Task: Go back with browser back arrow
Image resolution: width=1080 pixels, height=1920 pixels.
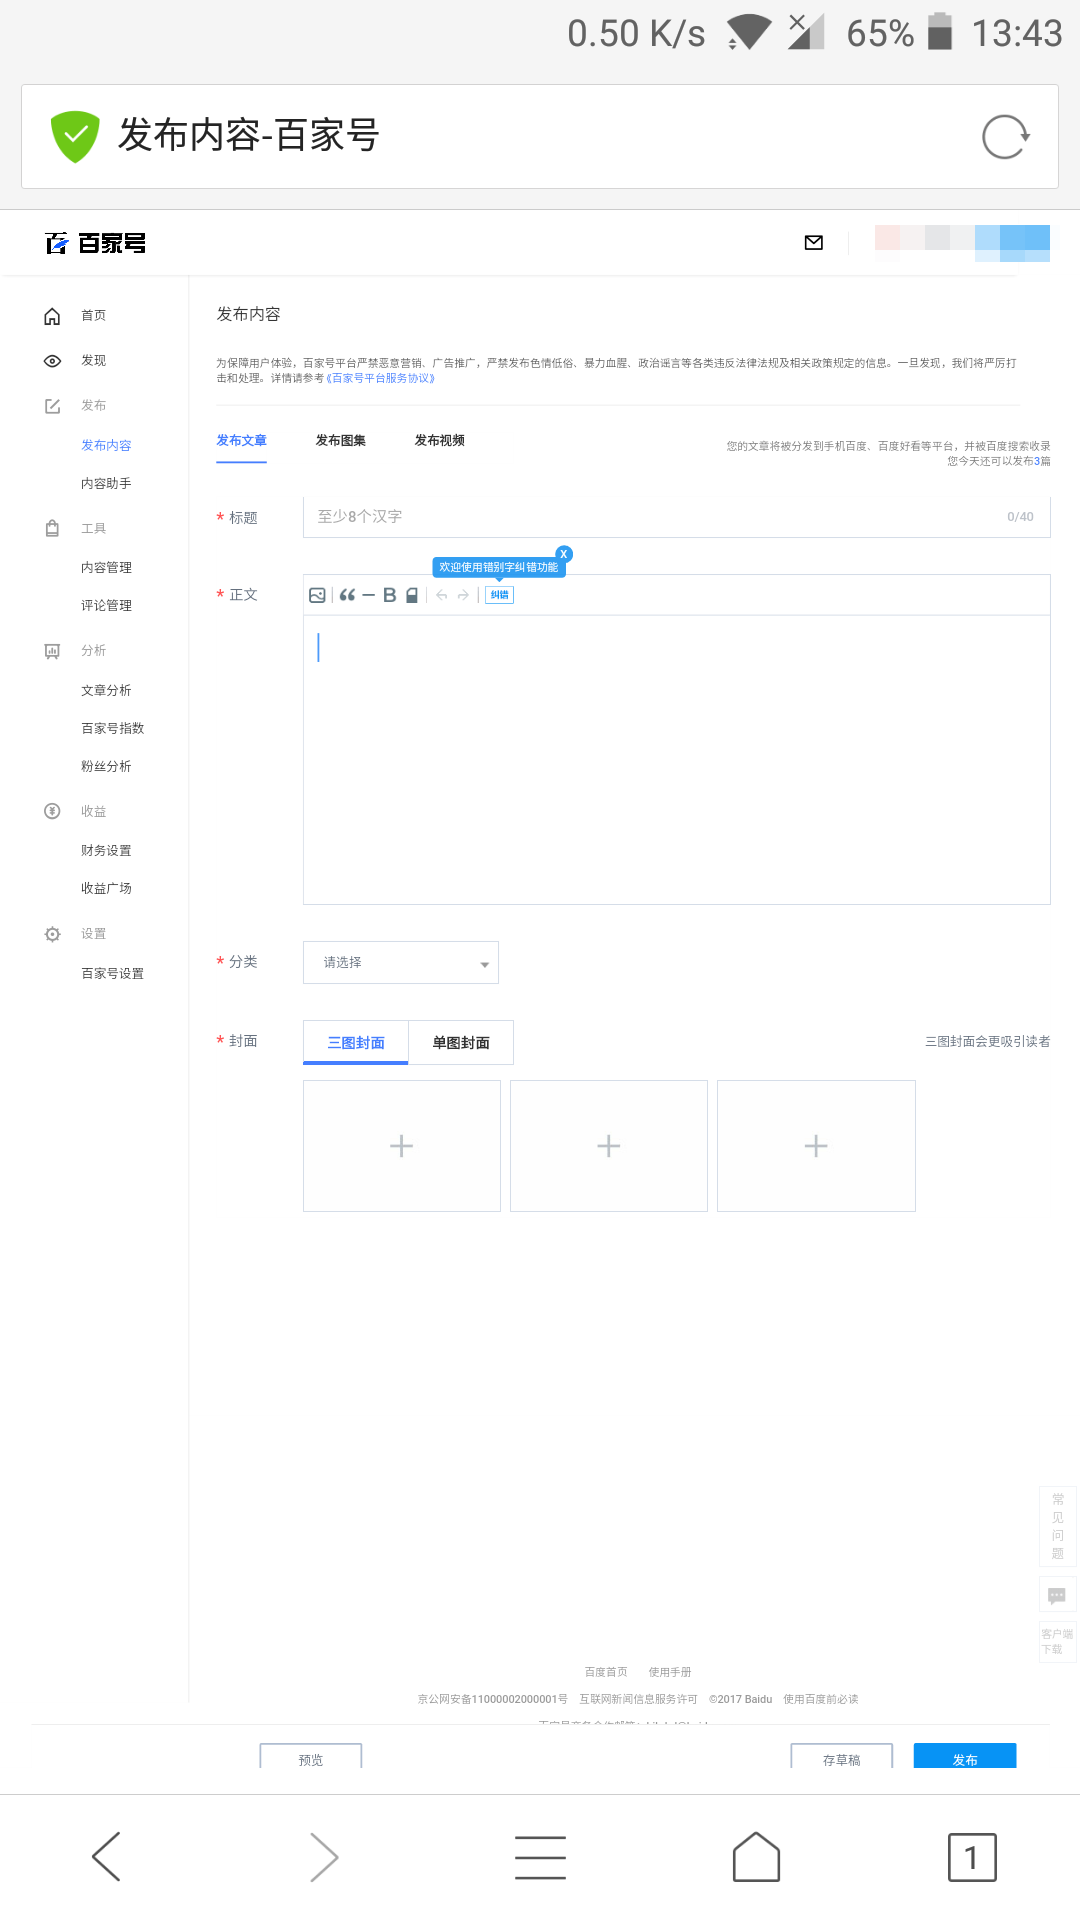Action: coord(106,1857)
